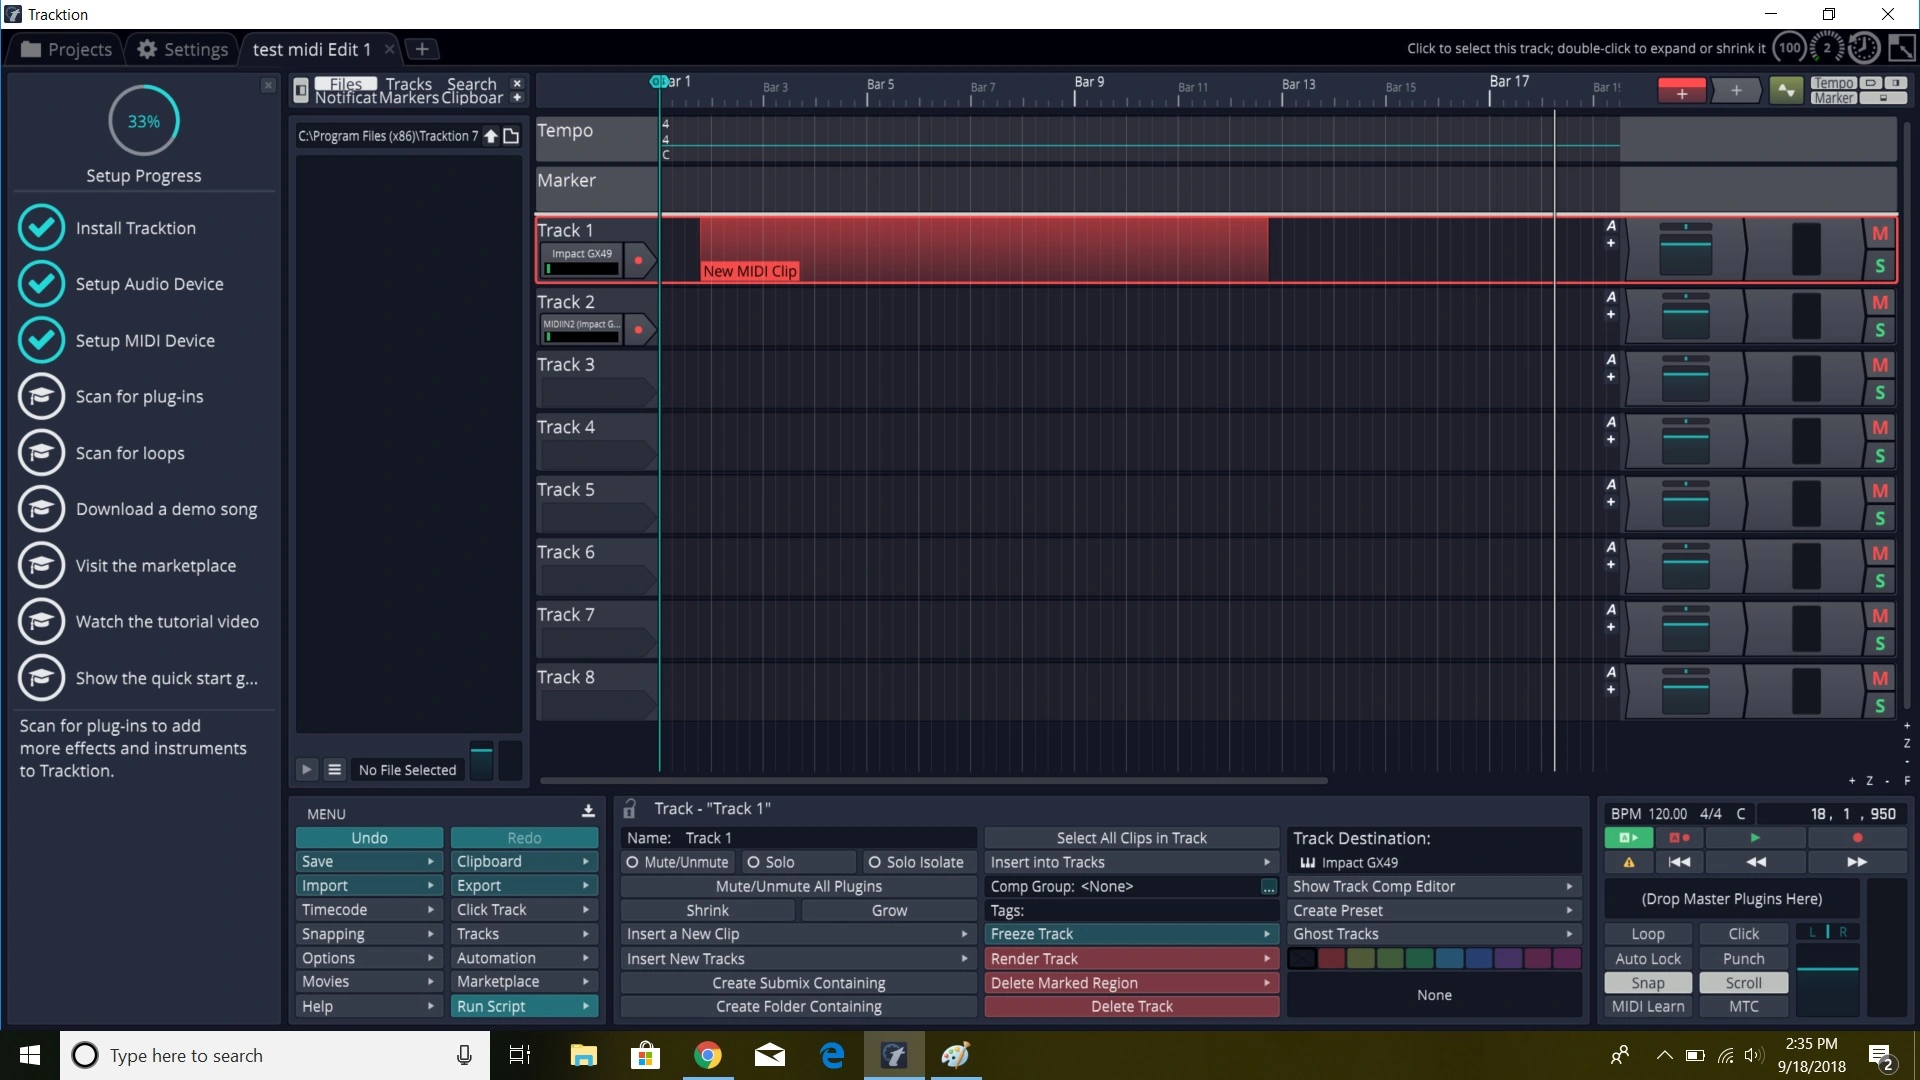Click the green automation curve icon
Viewport: 1920px width, 1080px height.
[x=1785, y=92]
